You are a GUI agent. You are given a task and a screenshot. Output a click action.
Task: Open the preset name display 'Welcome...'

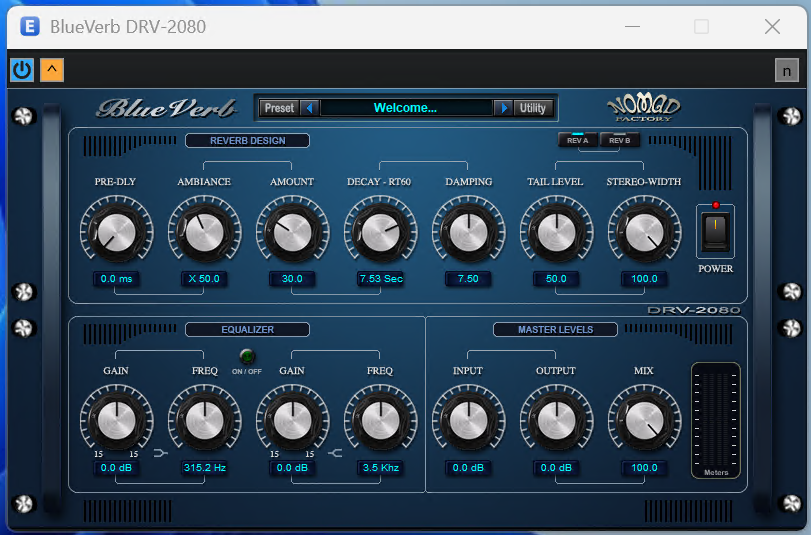tap(406, 108)
